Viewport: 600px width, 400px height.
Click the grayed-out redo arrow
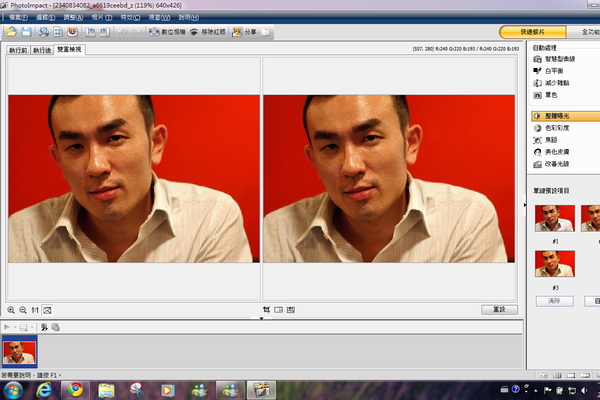click(x=137, y=32)
